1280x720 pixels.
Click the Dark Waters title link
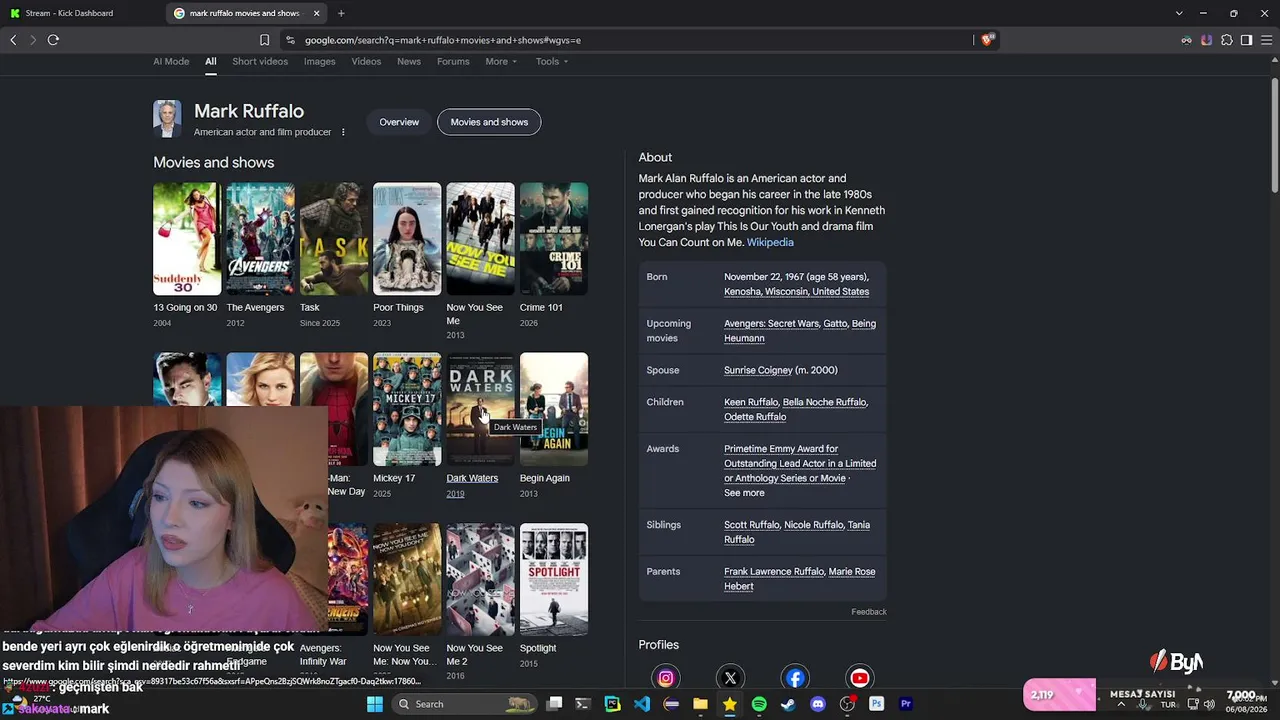click(x=472, y=478)
